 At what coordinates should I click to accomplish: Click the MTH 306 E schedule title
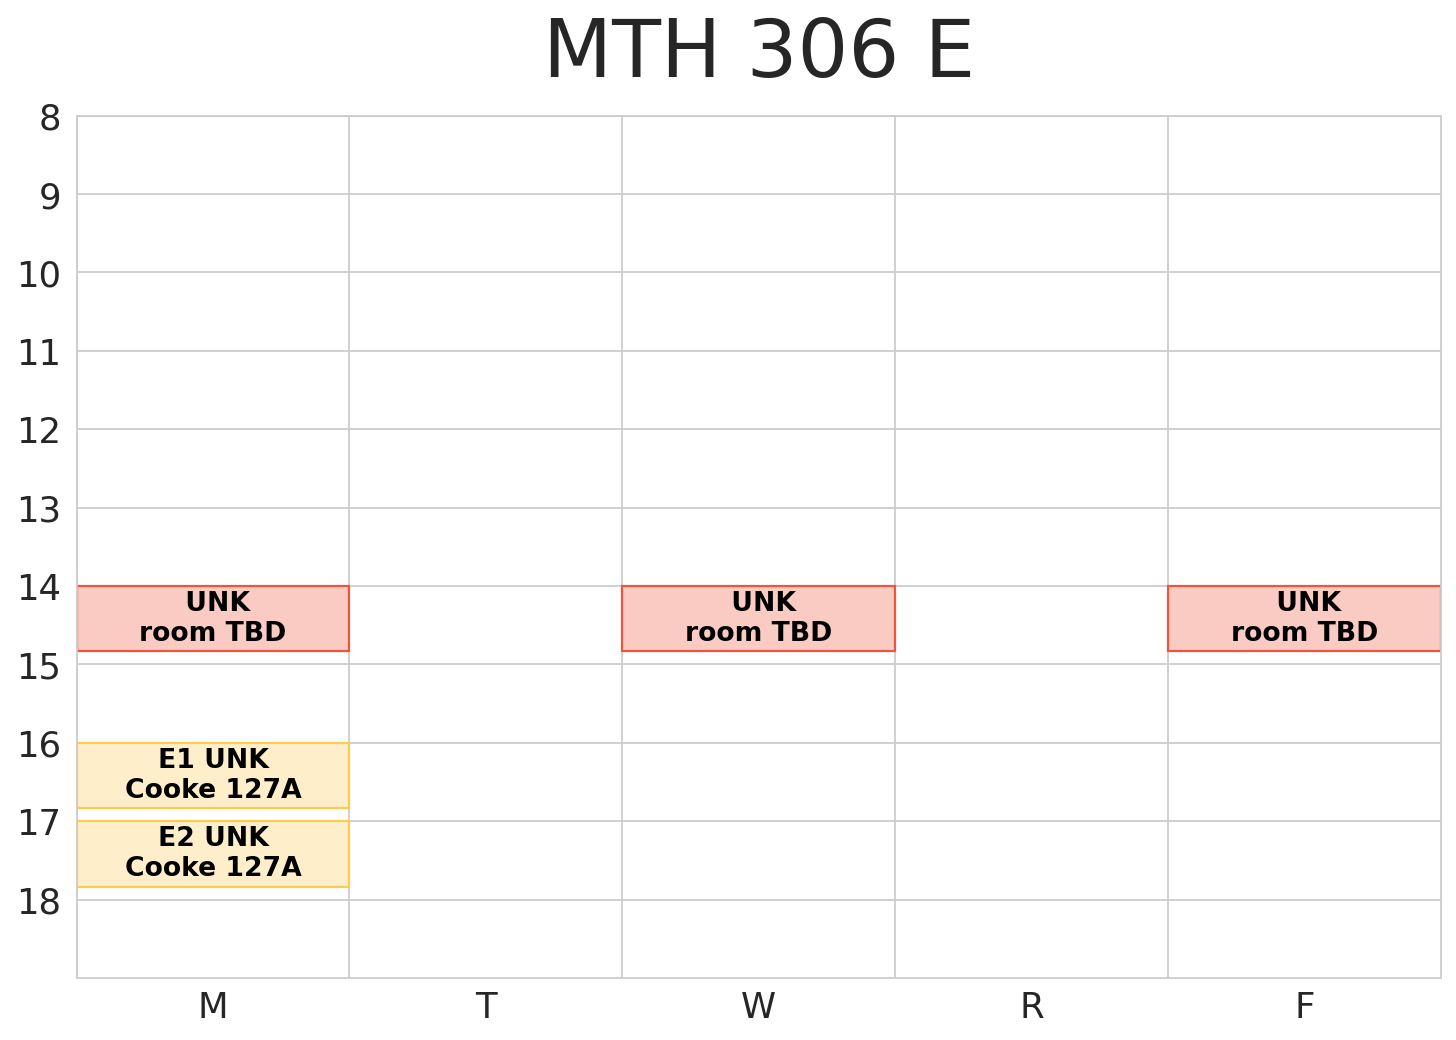(758, 52)
